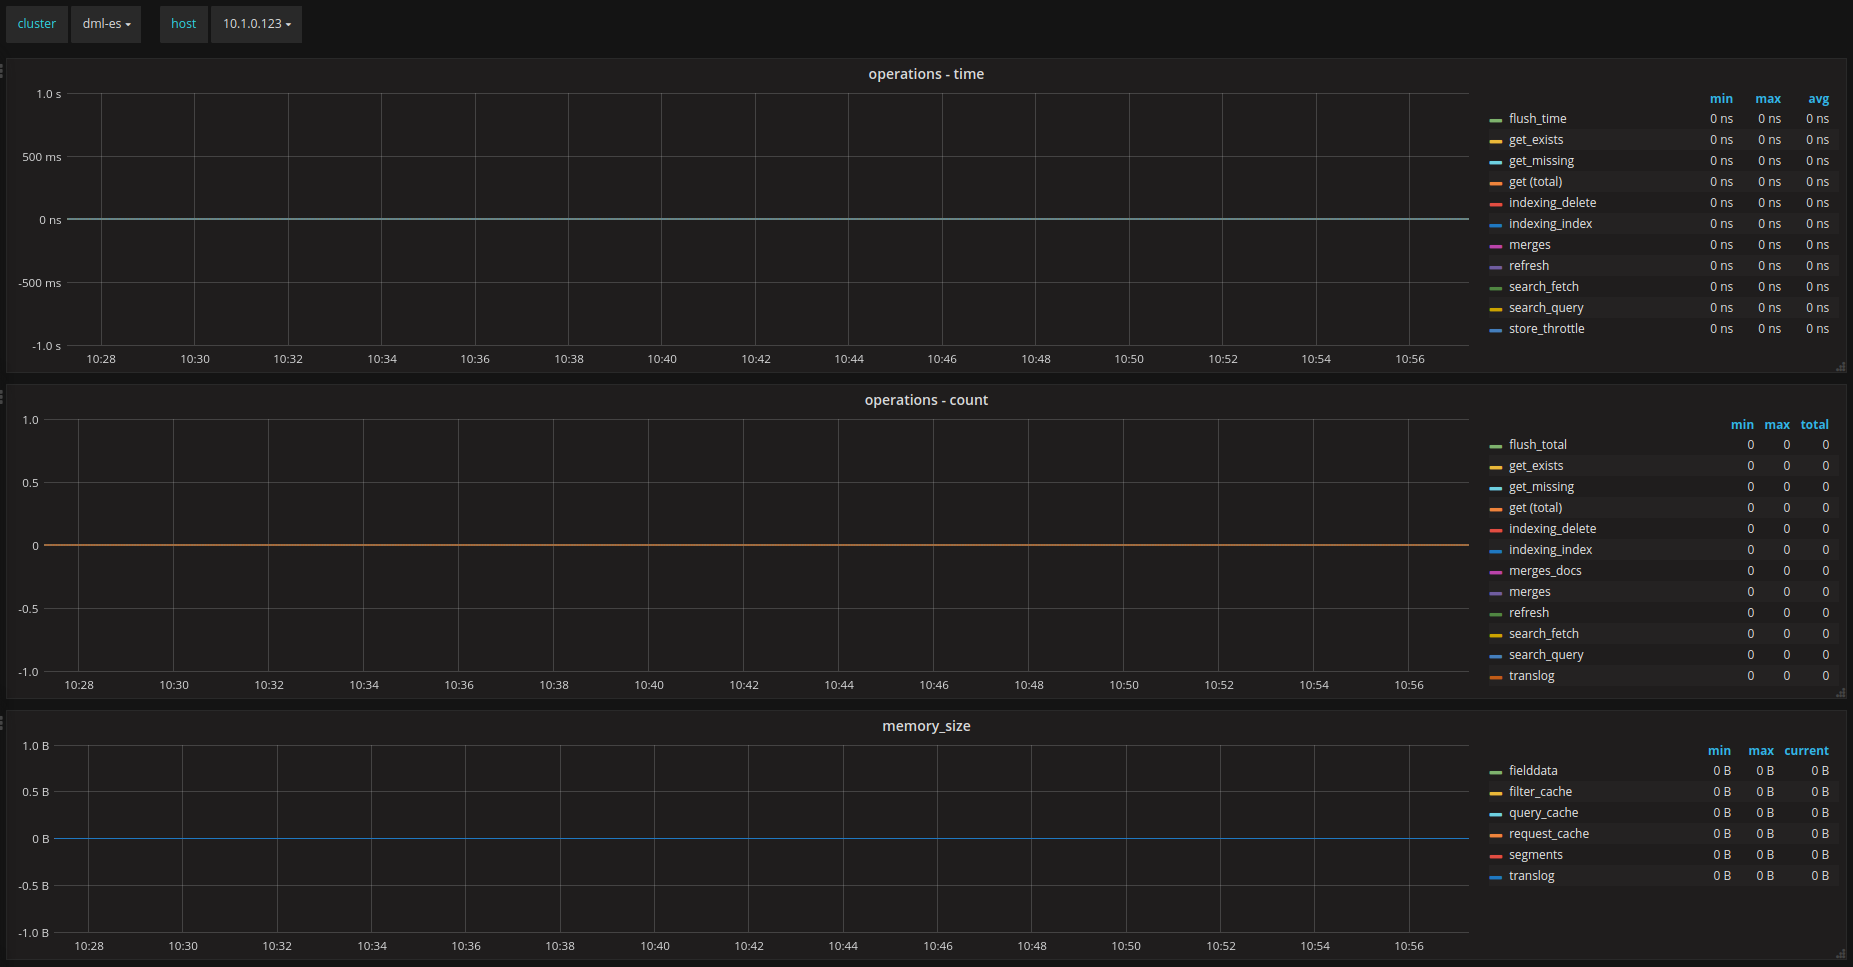Image resolution: width=1853 pixels, height=967 pixels.
Task: Toggle translog series in memory_size legend
Action: tap(1531, 876)
